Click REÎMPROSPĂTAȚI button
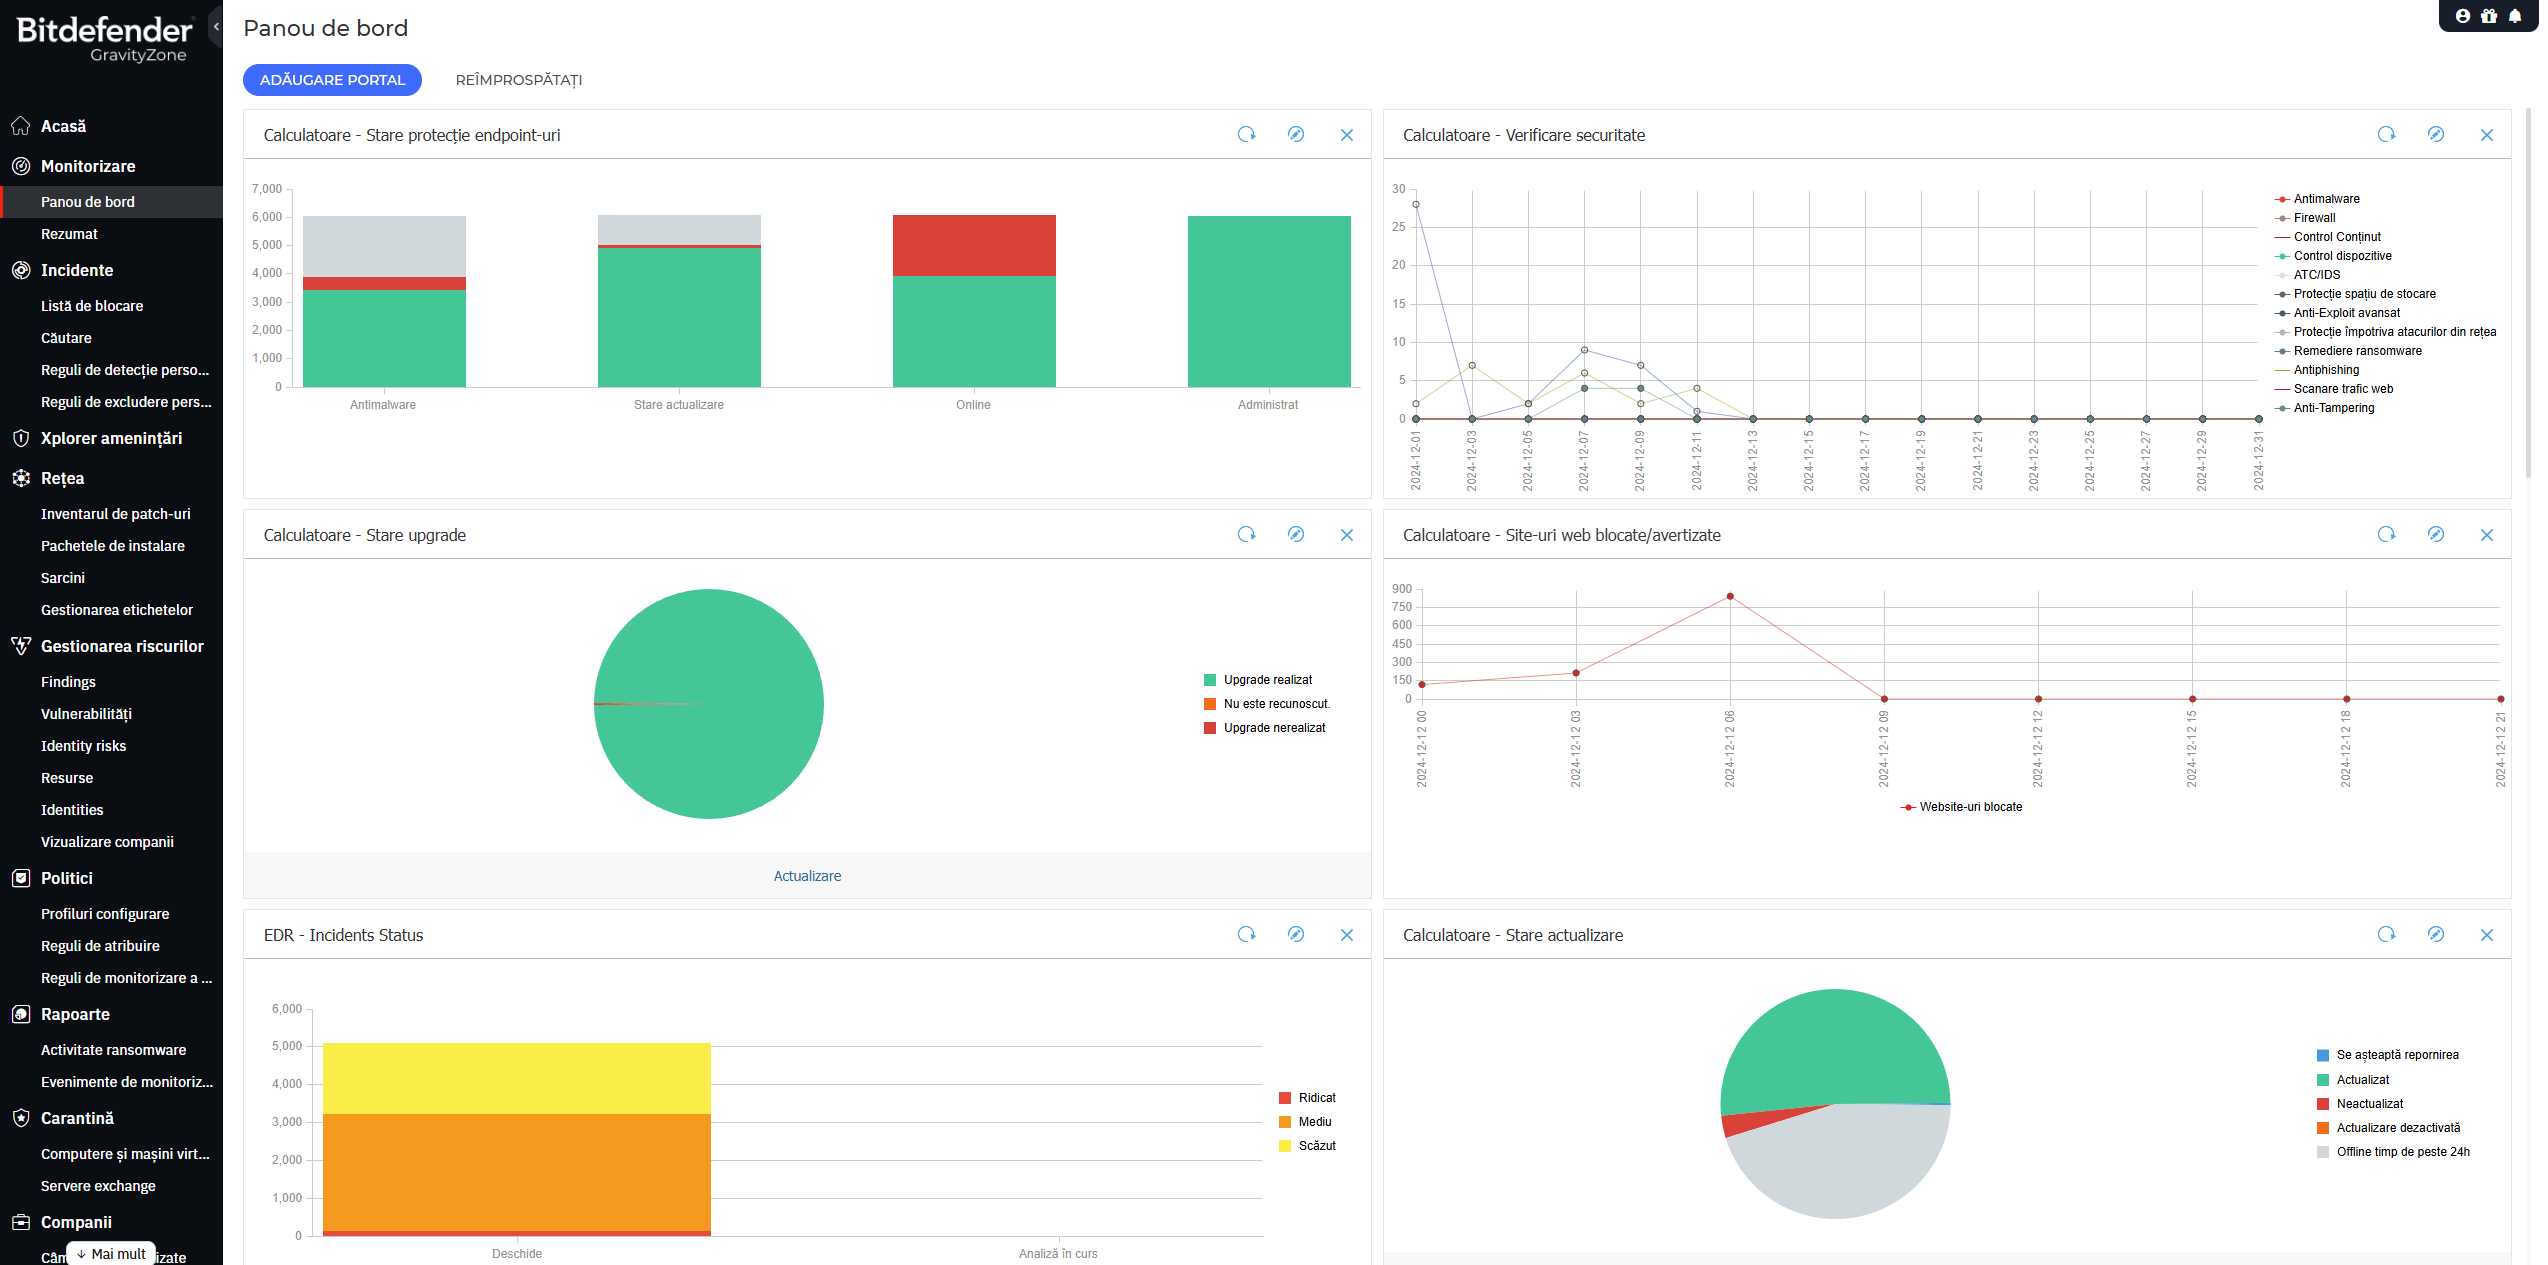 [x=519, y=80]
